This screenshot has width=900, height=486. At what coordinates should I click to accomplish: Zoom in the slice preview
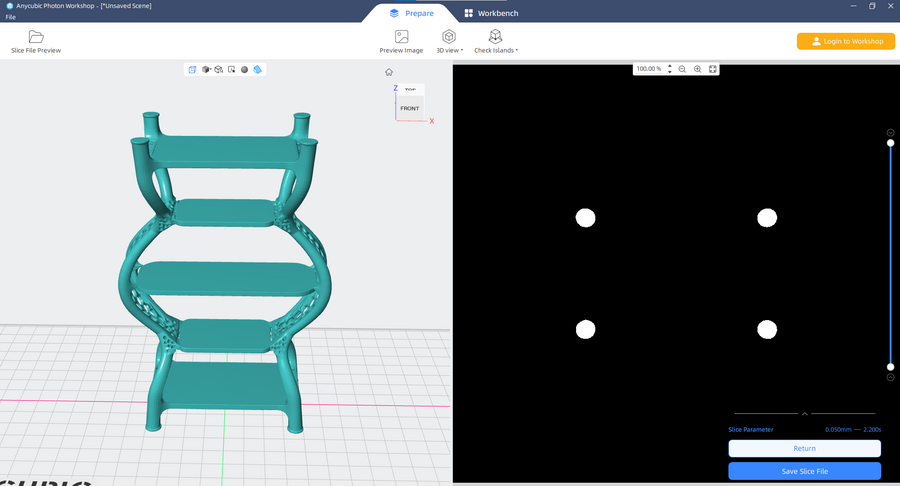point(697,69)
